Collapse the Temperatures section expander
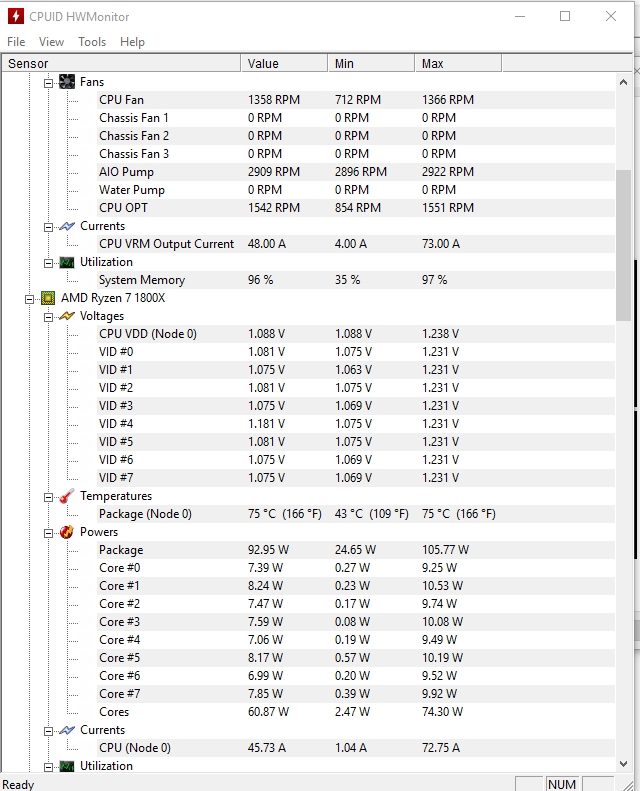 click(48, 496)
